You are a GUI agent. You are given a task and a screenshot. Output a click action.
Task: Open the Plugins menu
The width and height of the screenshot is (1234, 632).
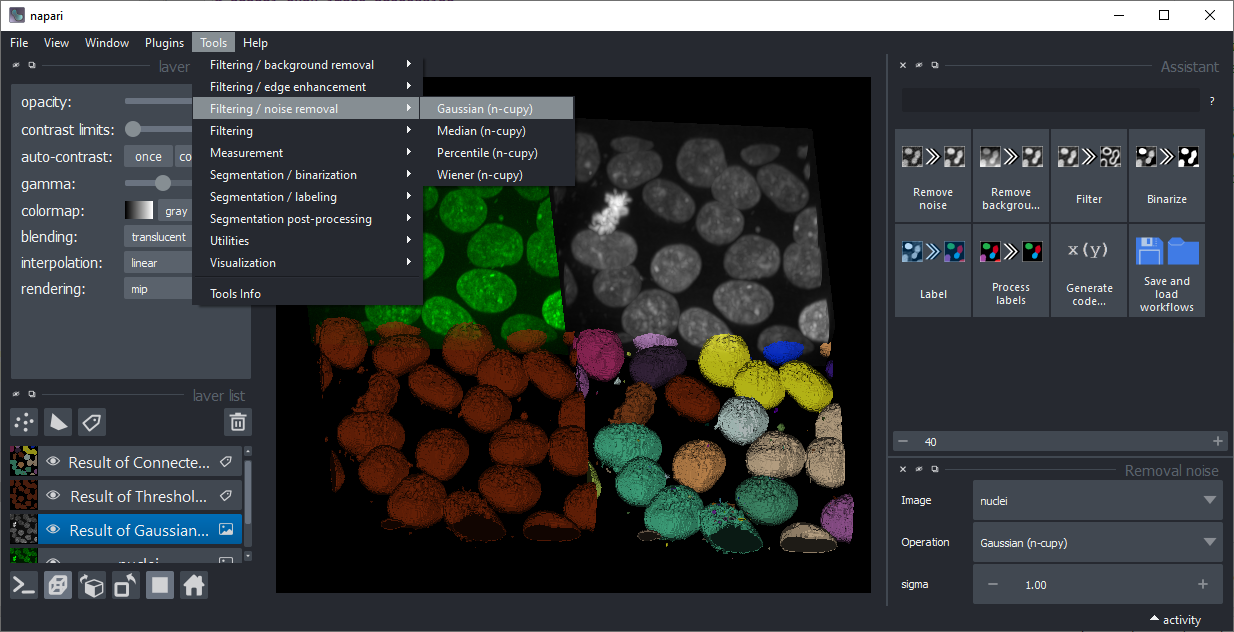coord(164,42)
